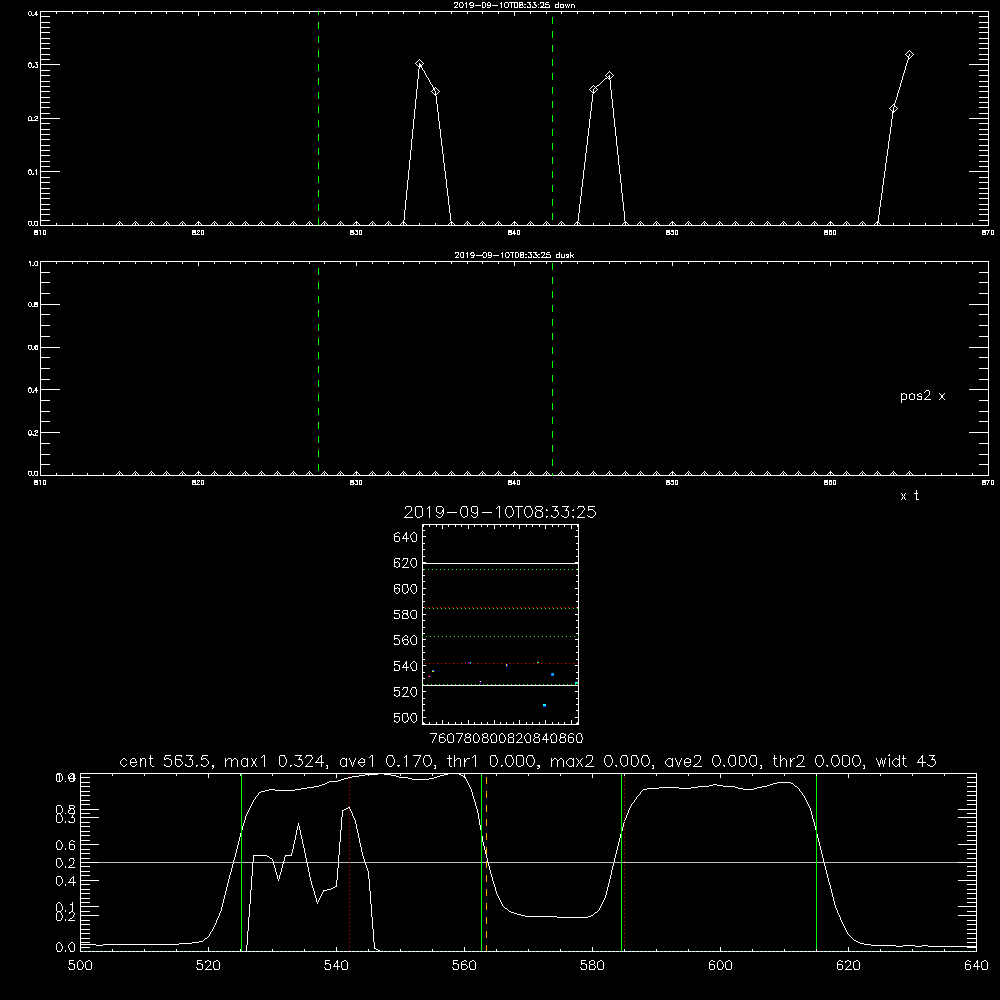1000x1000 pixels.
Task: Click x-axis label 500 on the bottom profile plot
Action: (80, 966)
